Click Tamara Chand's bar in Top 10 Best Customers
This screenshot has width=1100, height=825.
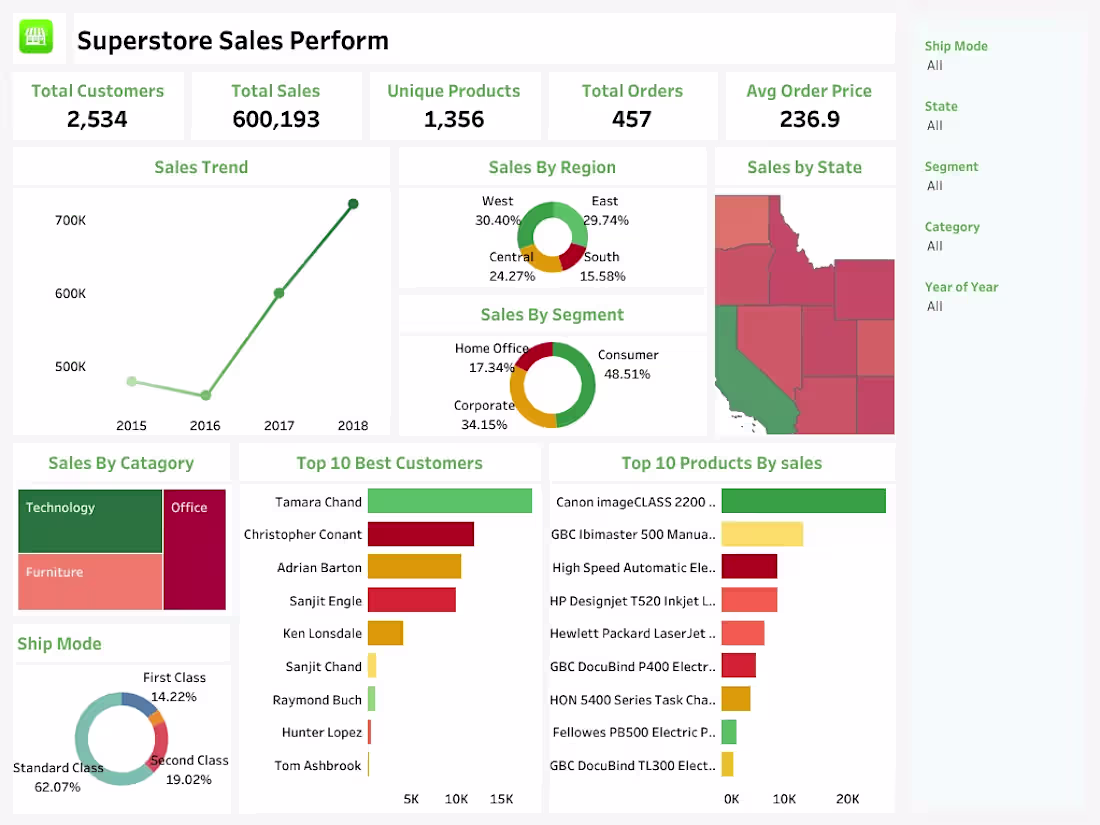(450, 500)
